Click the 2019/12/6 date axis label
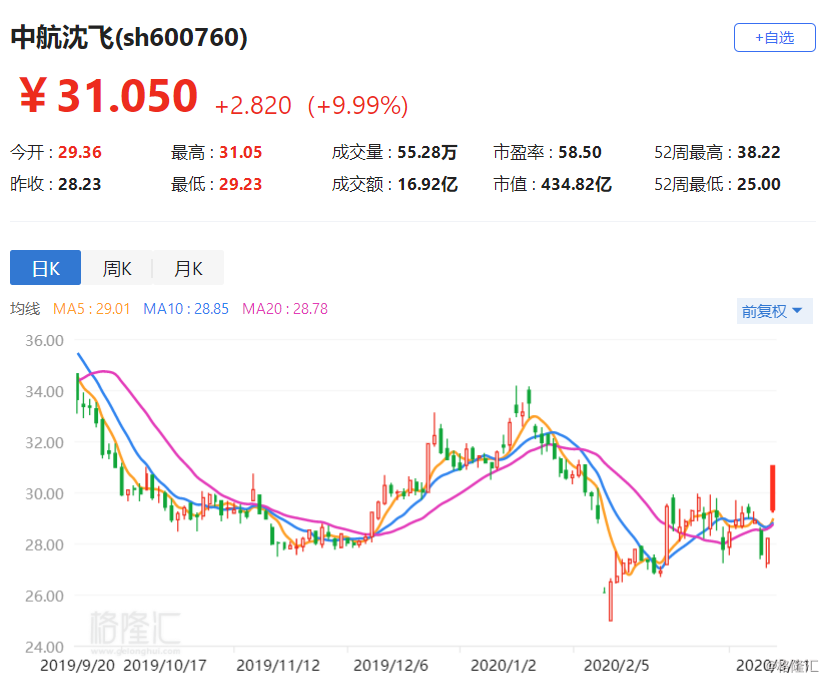Image resolution: width=826 pixels, height=680 pixels. point(391,666)
